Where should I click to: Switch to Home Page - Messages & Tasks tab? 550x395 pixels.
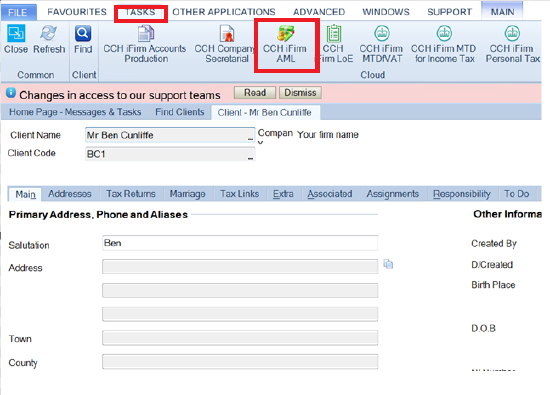[75, 112]
